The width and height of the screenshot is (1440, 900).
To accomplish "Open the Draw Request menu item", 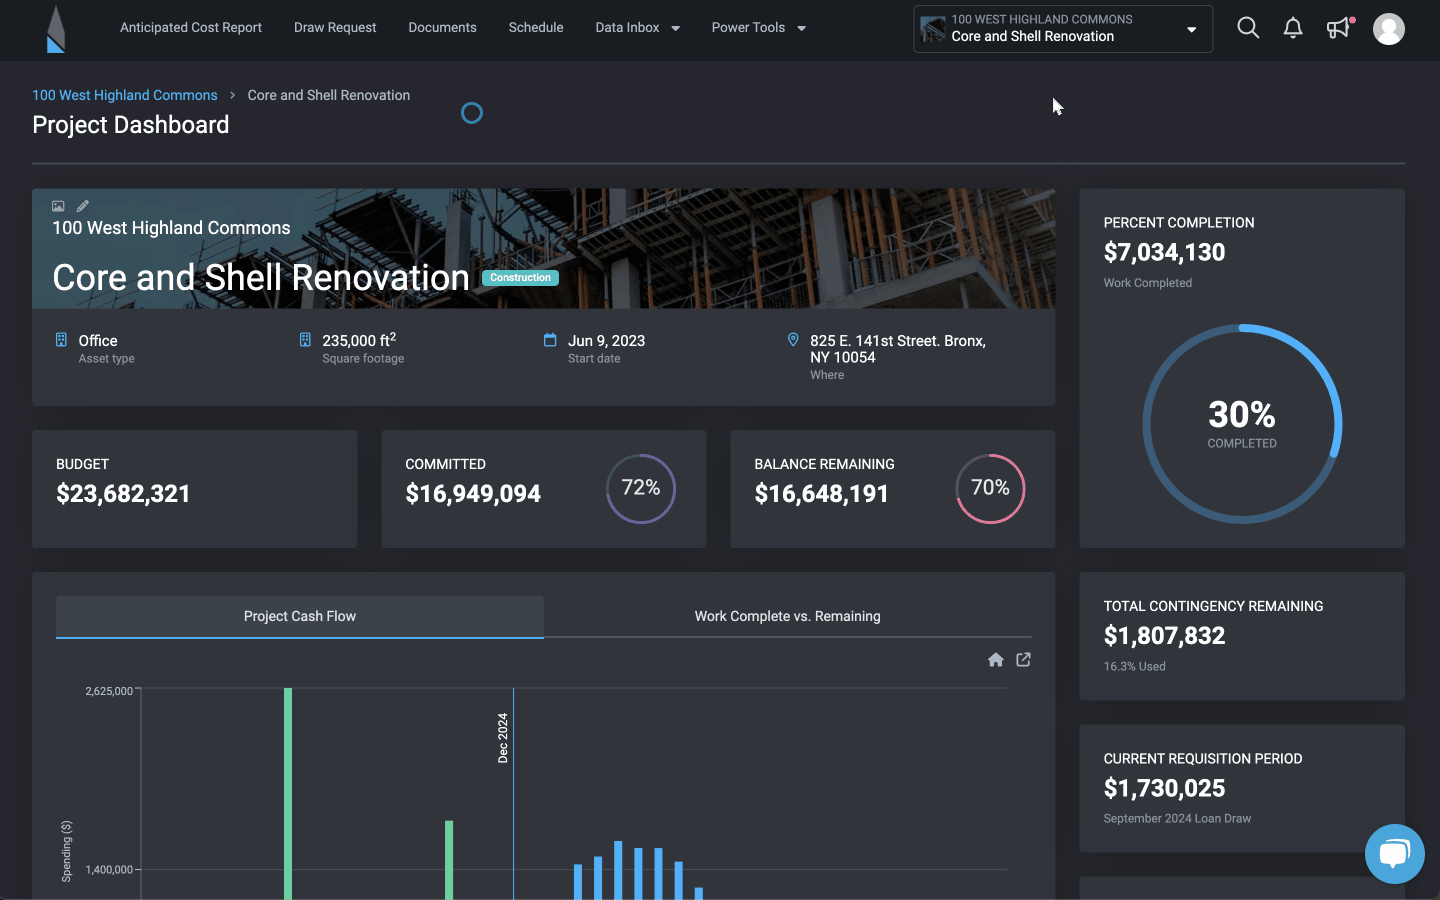I will point(335,28).
